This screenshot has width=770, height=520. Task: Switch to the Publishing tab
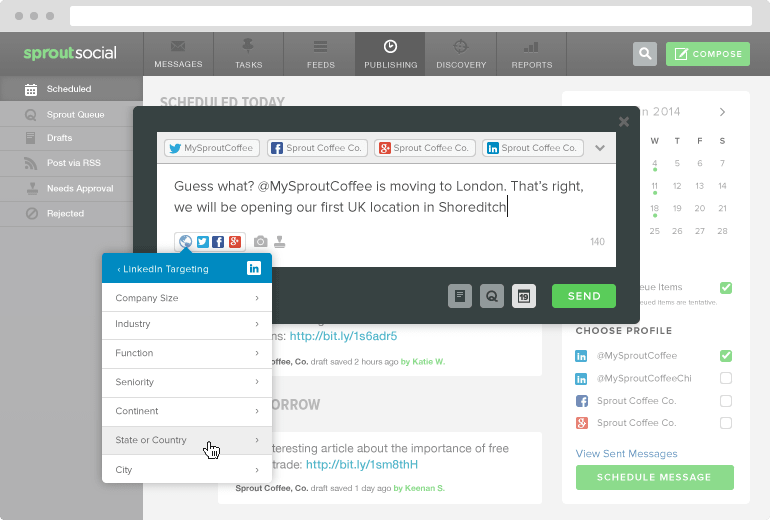tap(390, 54)
